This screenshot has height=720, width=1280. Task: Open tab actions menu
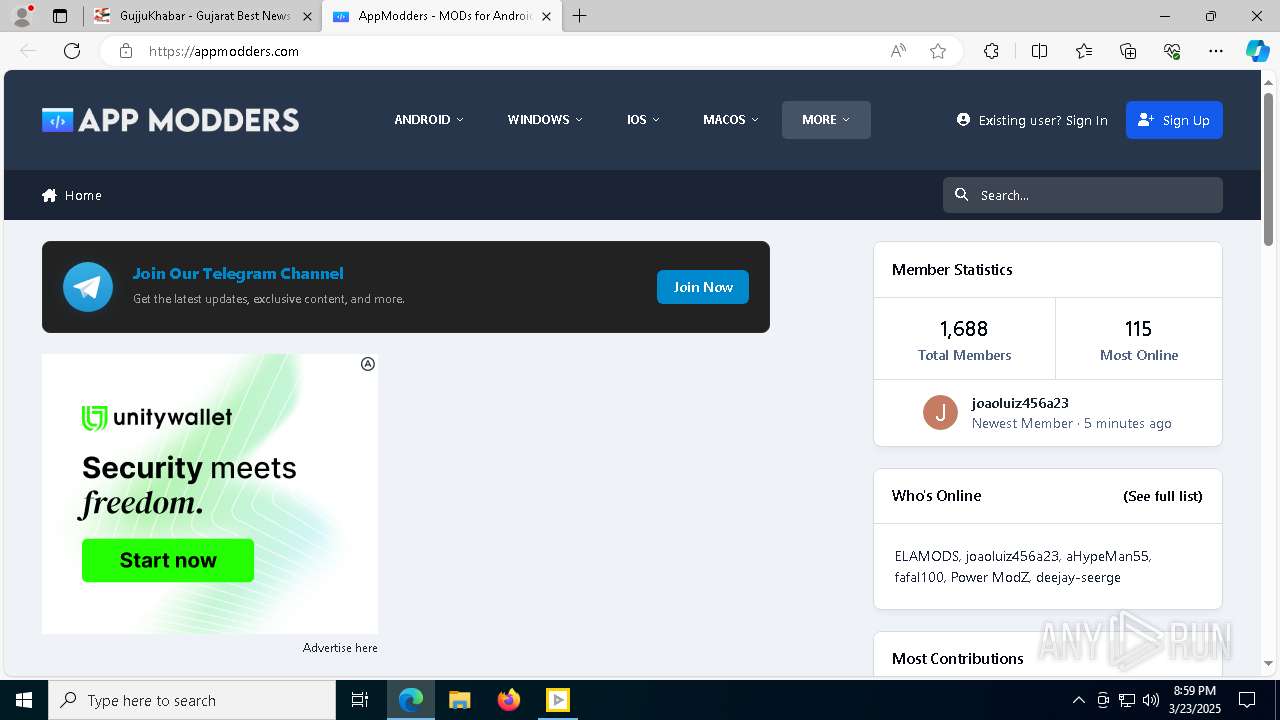click(x=60, y=16)
